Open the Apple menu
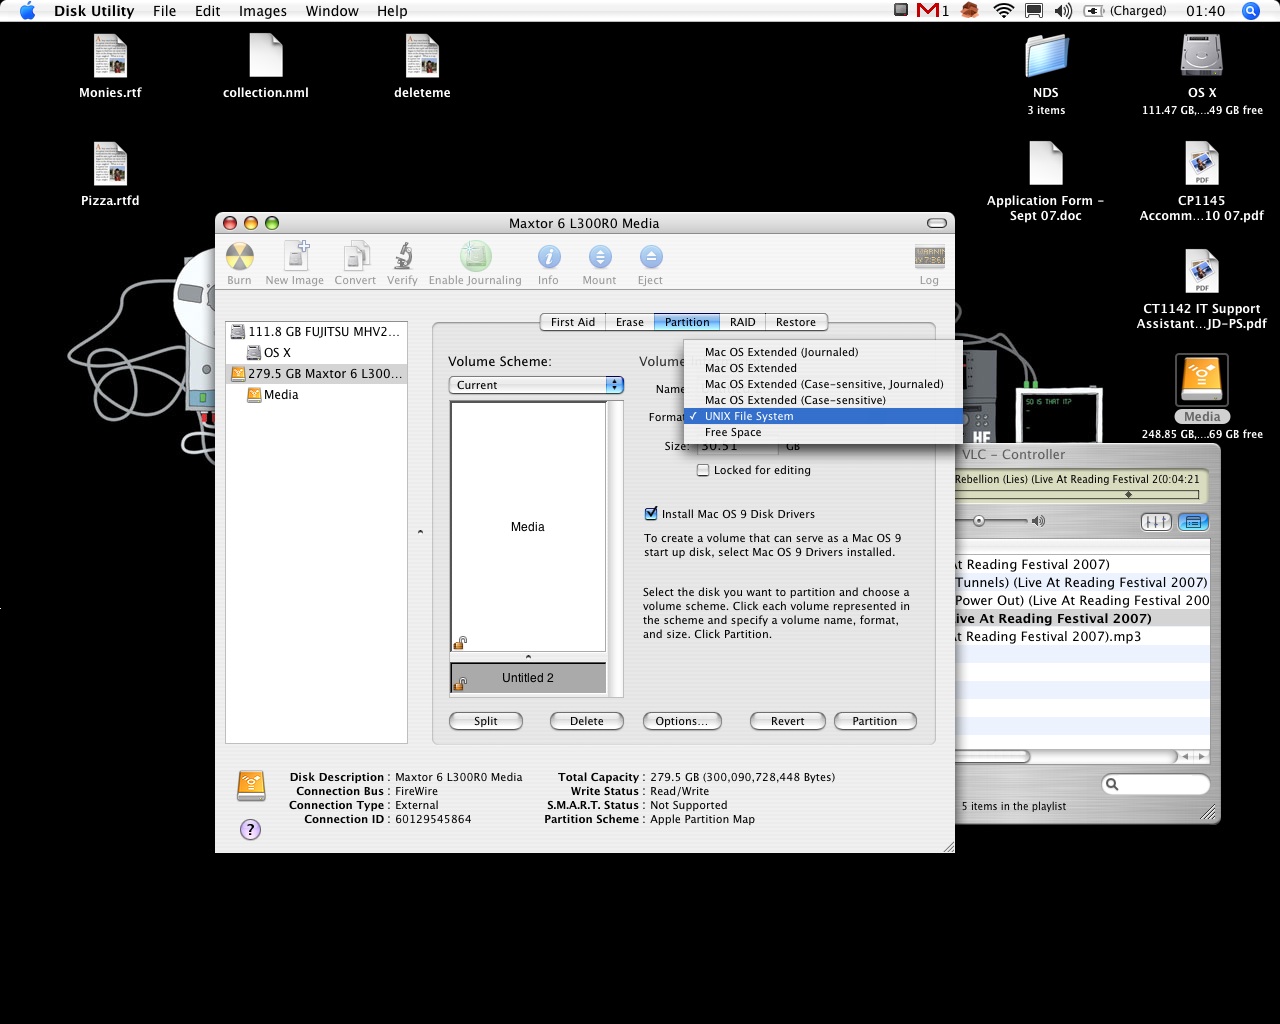Image resolution: width=1280 pixels, height=1024 pixels. (x=27, y=11)
